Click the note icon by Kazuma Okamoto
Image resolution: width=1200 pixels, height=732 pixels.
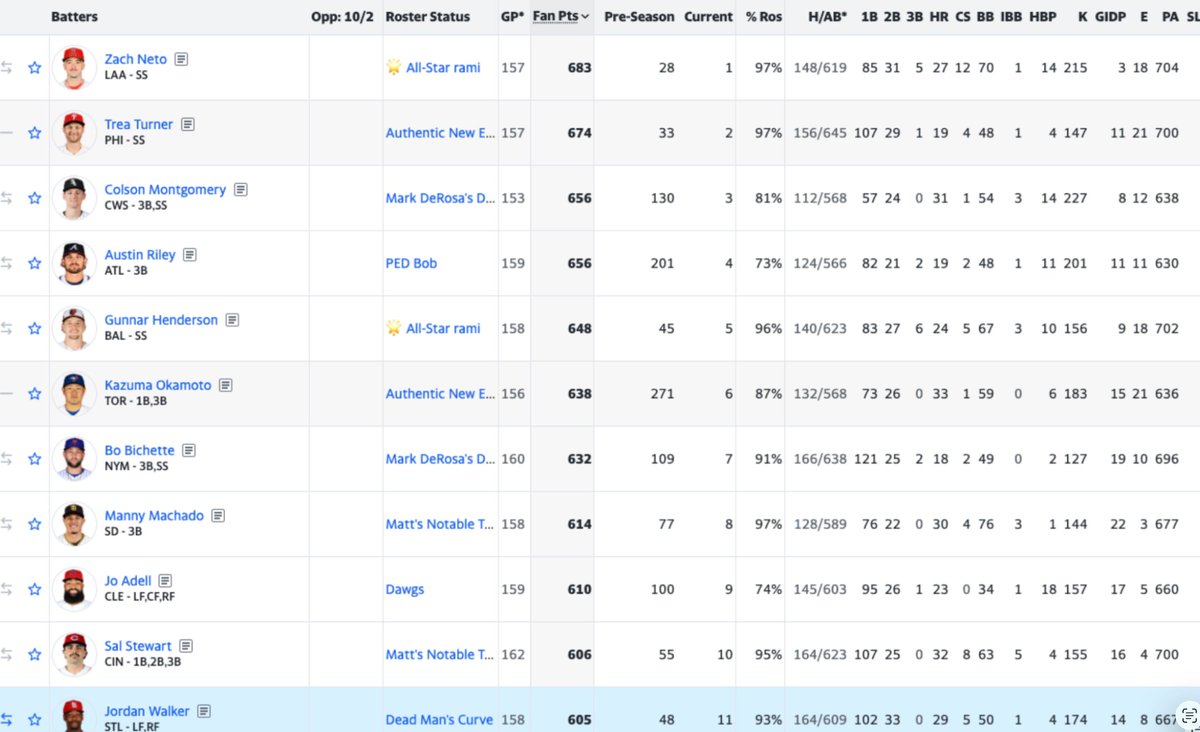tap(226, 385)
